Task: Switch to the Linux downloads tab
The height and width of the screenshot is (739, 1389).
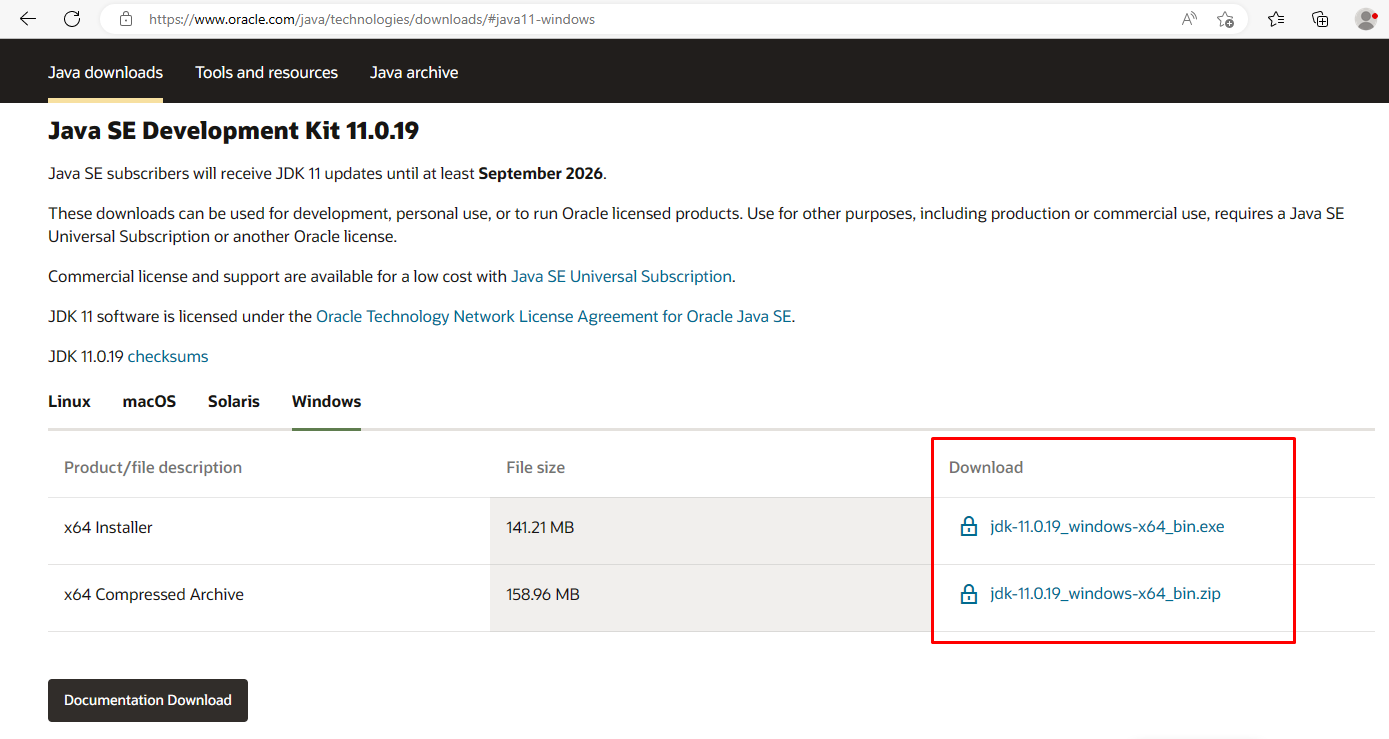Action: [69, 401]
